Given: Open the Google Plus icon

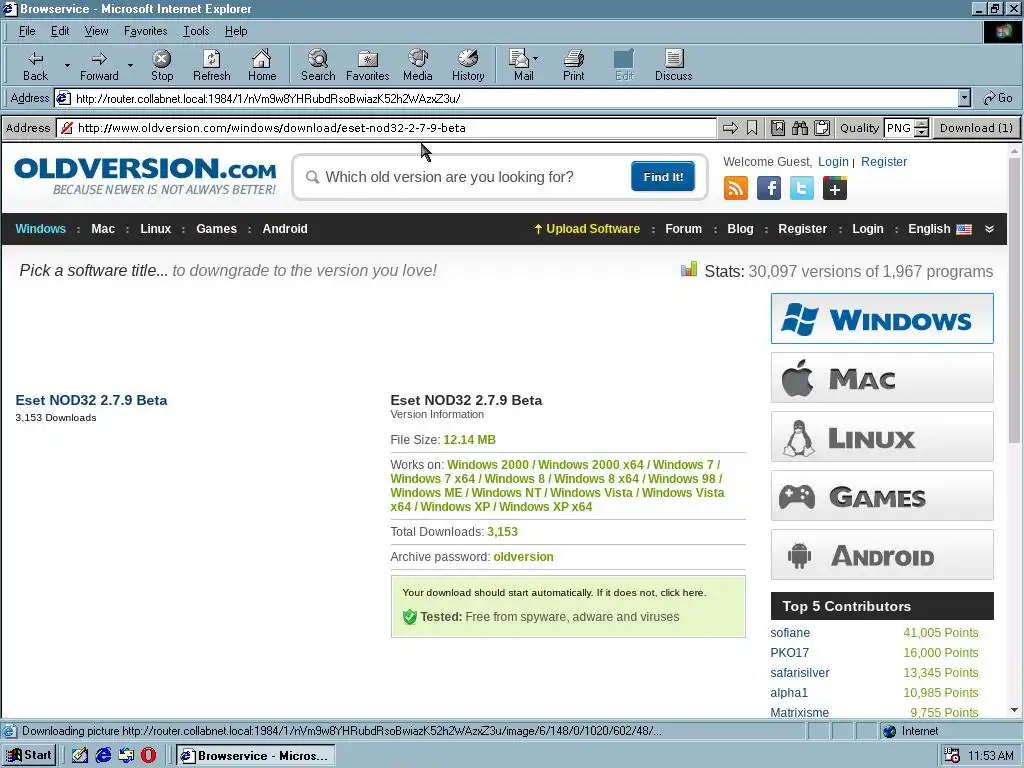Looking at the screenshot, I should [x=835, y=188].
